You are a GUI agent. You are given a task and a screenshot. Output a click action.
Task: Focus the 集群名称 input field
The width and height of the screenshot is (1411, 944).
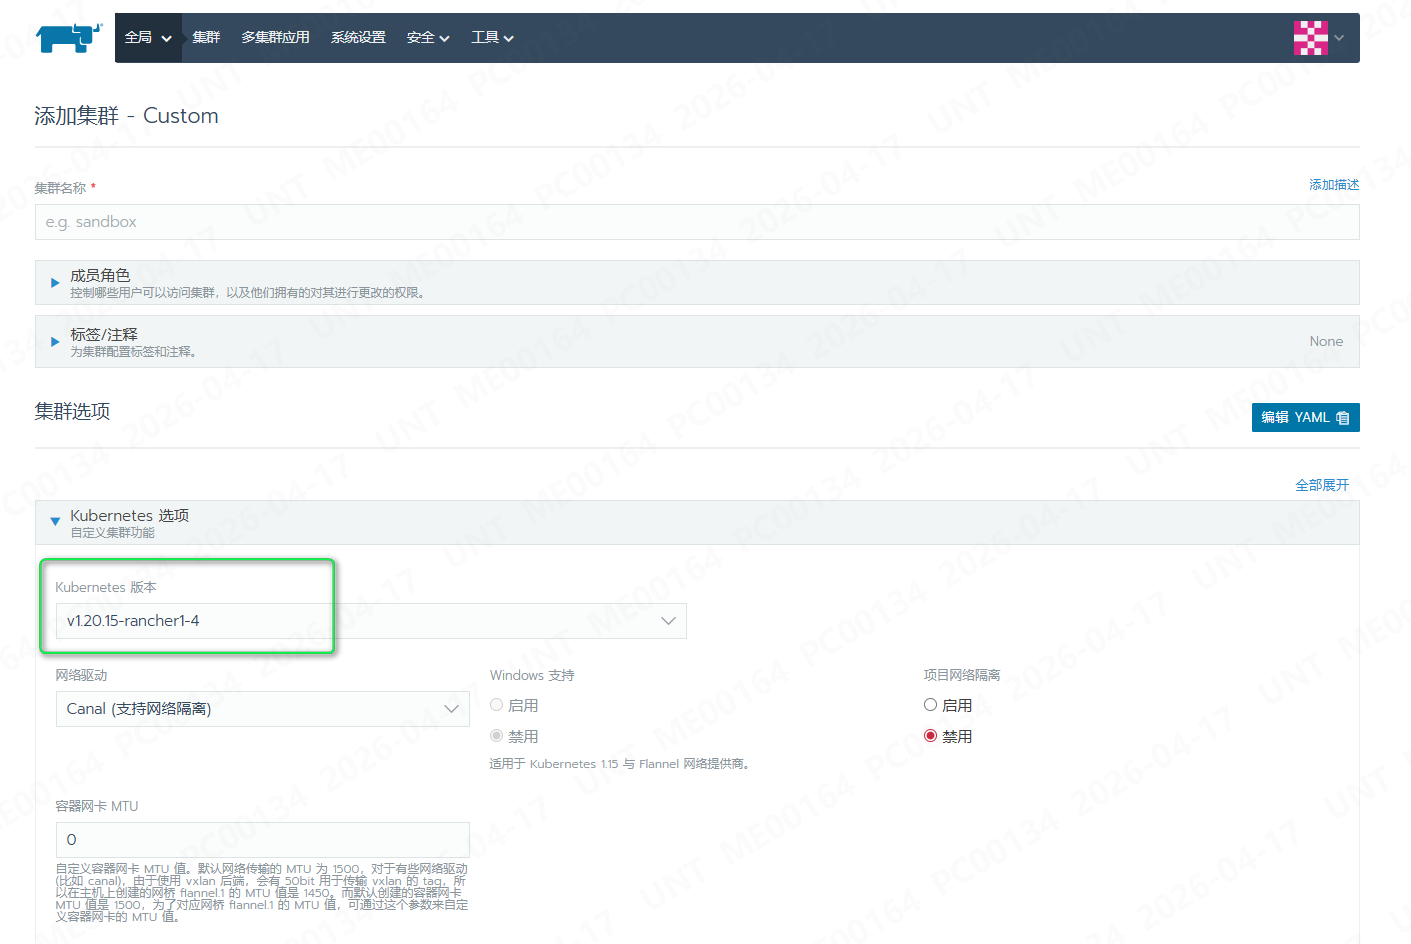click(x=697, y=222)
